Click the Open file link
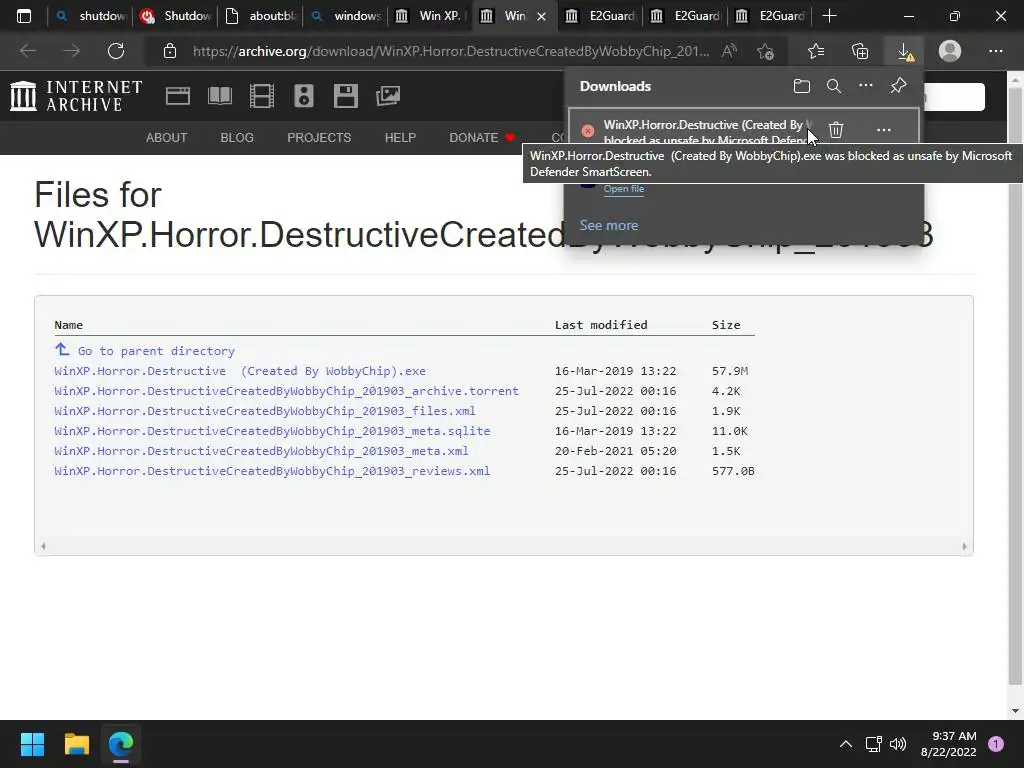Image resolution: width=1024 pixels, height=768 pixels. pyautogui.click(x=624, y=189)
